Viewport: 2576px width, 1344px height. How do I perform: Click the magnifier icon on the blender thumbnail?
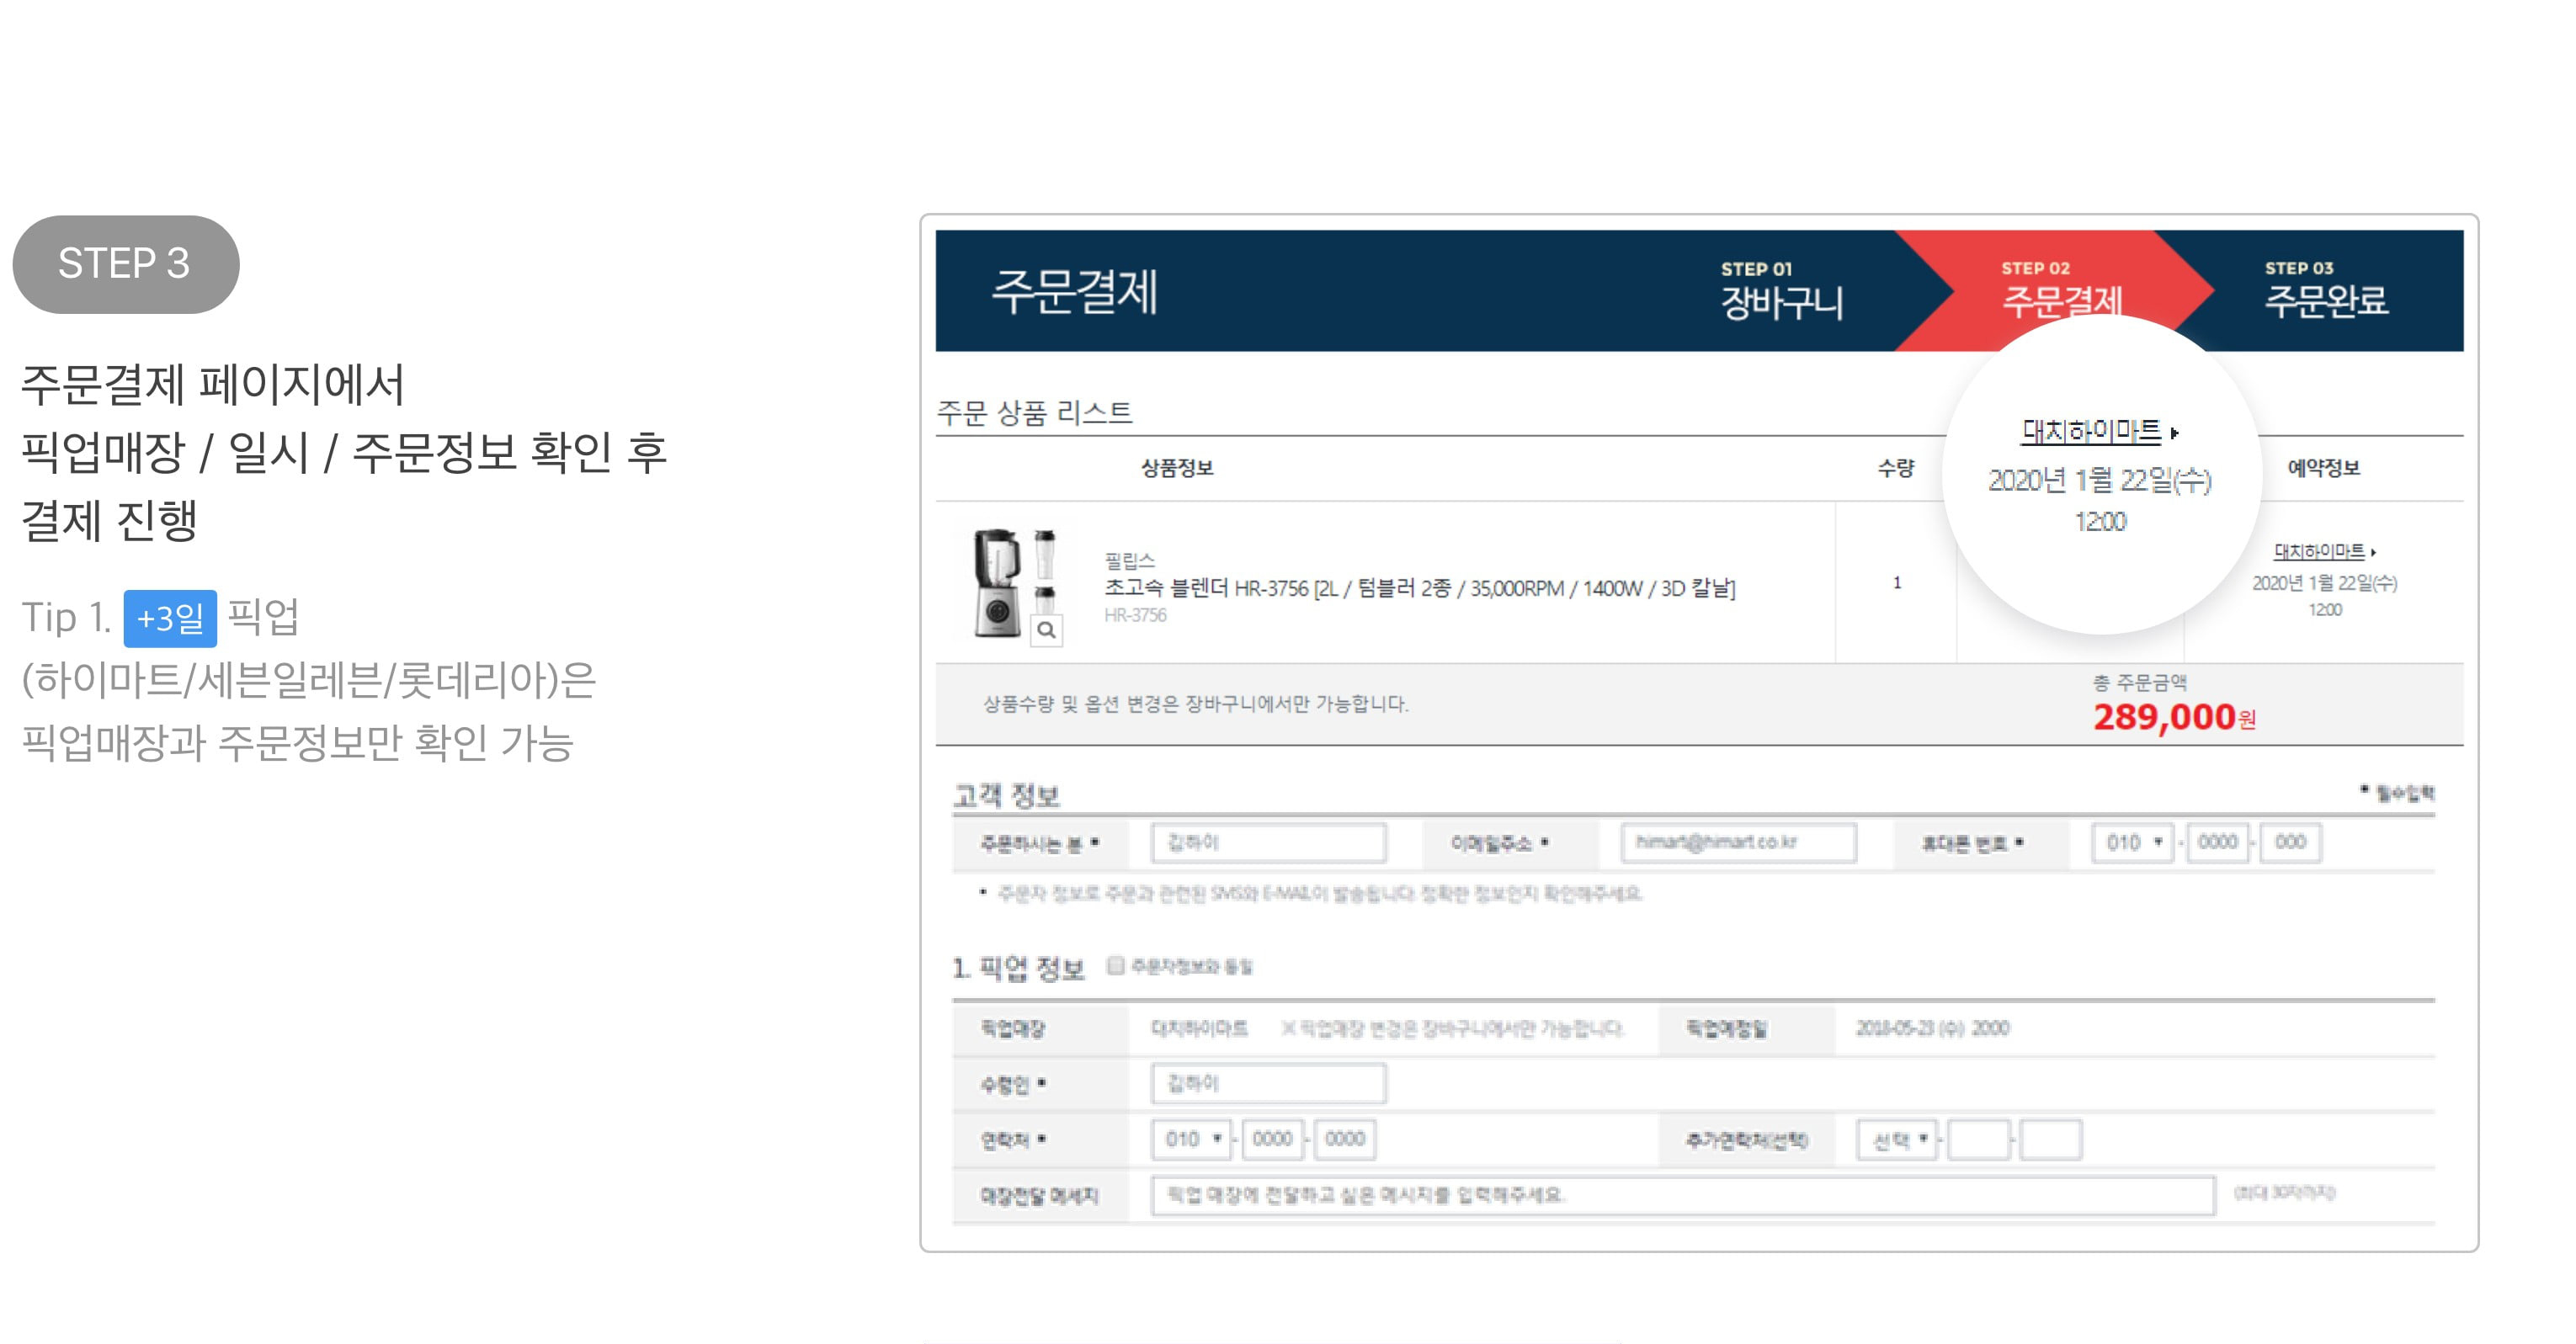(1046, 630)
